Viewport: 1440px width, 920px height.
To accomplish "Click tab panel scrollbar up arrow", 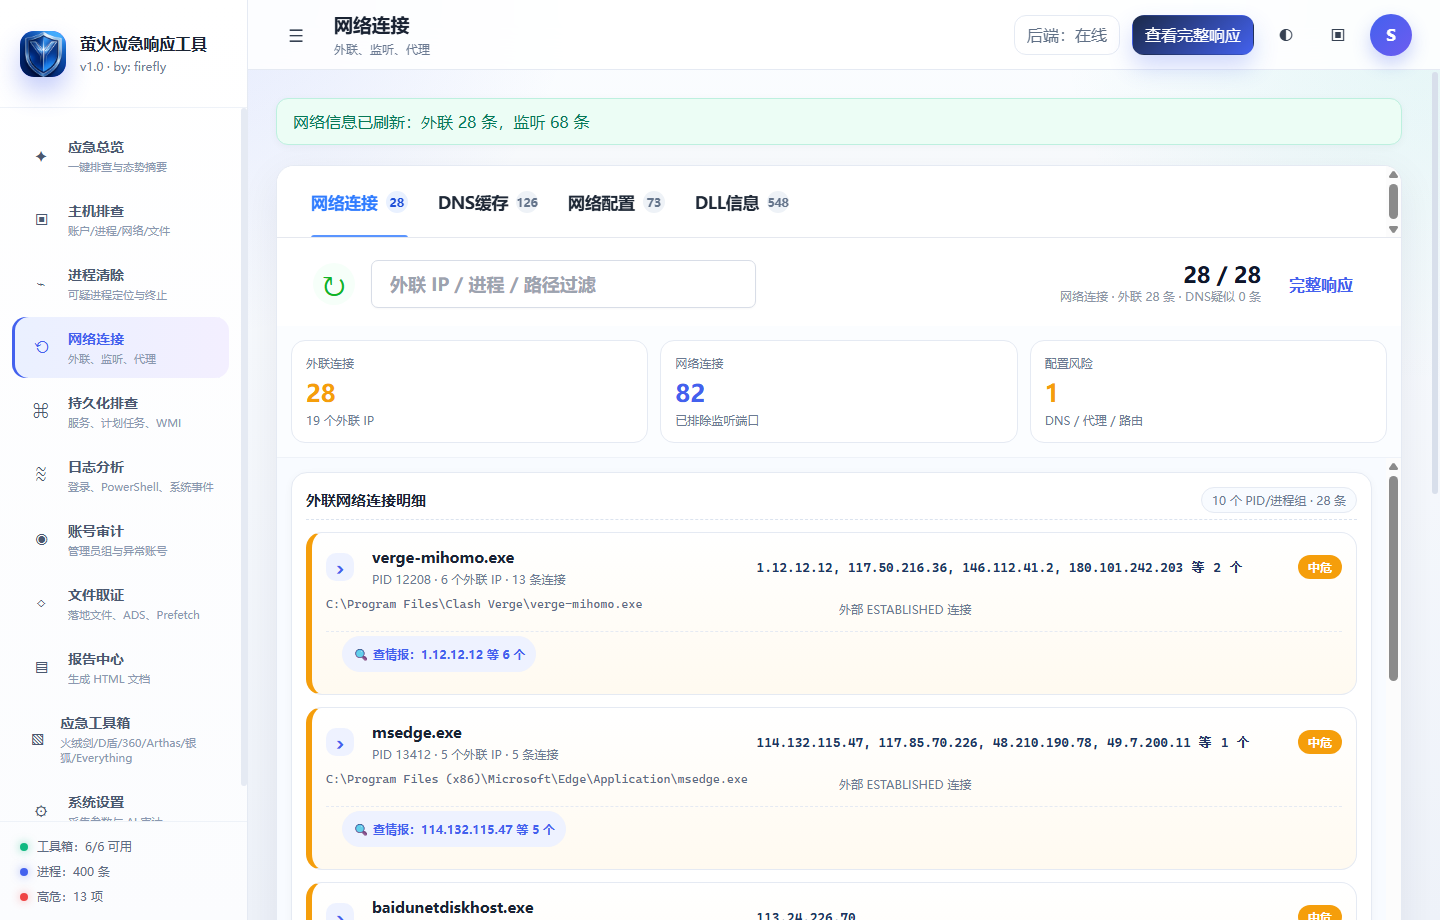I will point(1393,175).
